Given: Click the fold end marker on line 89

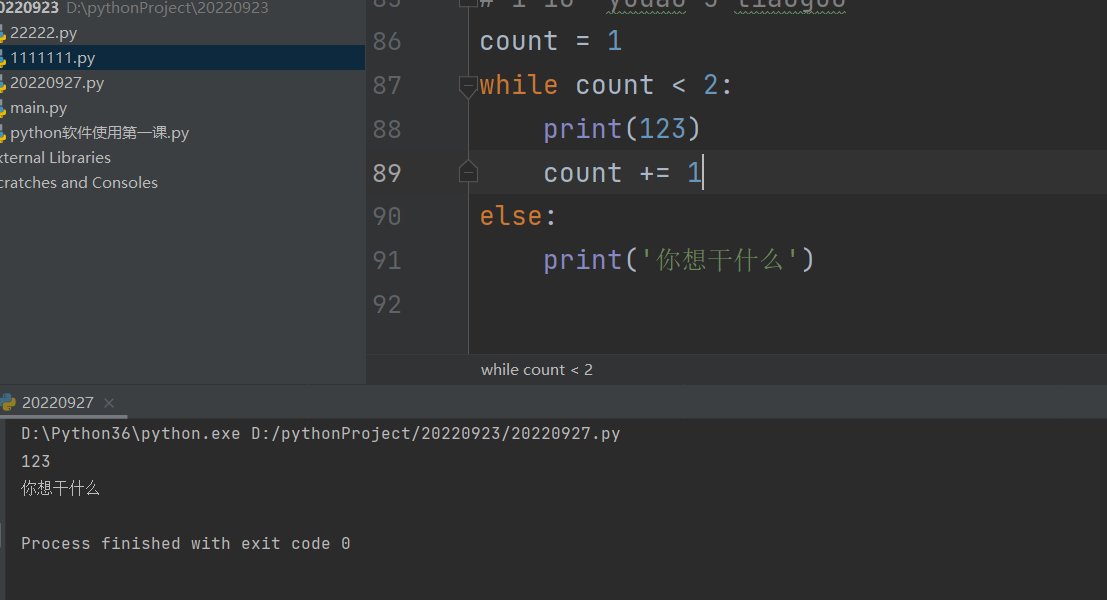Looking at the screenshot, I should (x=468, y=172).
